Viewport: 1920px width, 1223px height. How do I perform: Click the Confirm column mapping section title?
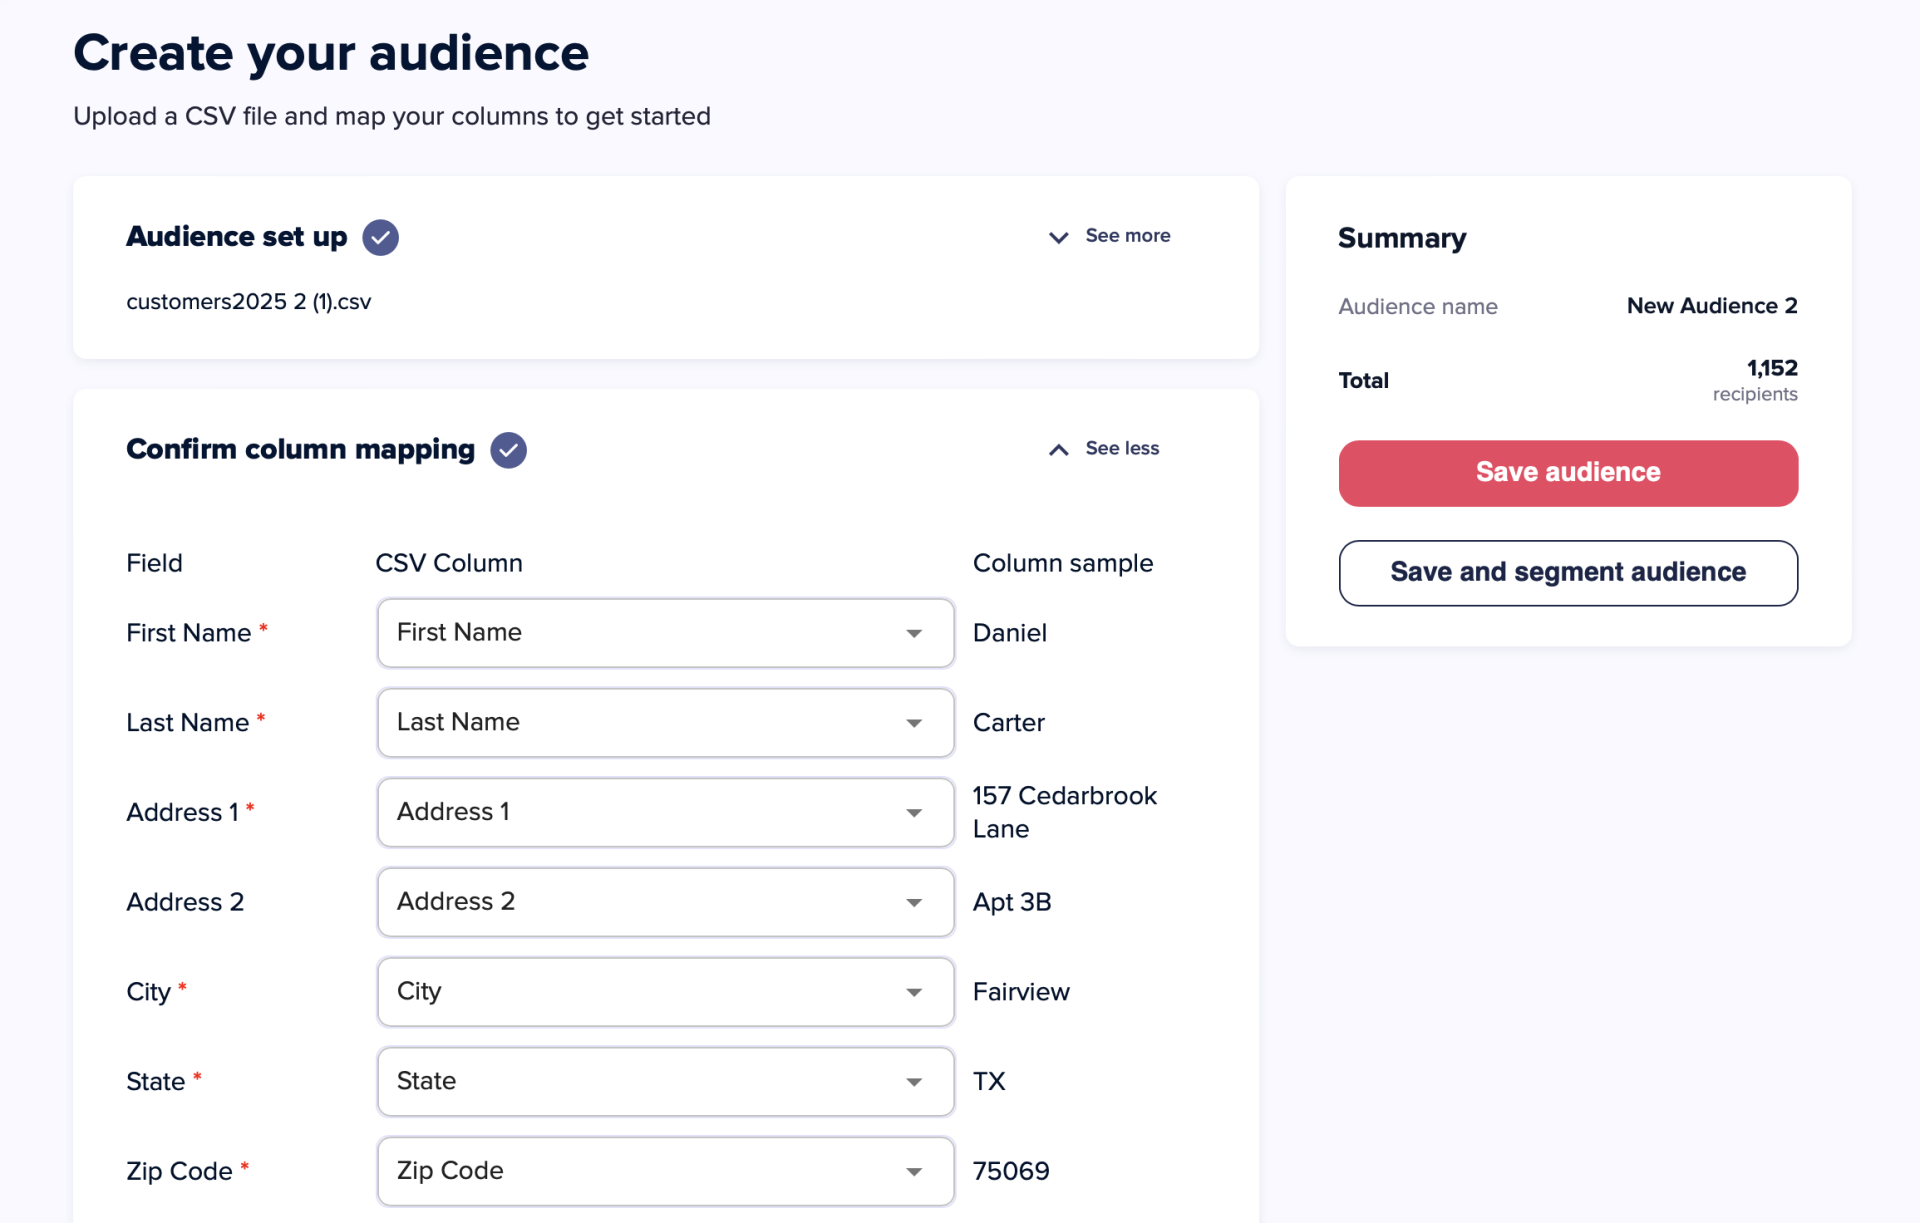pyautogui.click(x=301, y=450)
